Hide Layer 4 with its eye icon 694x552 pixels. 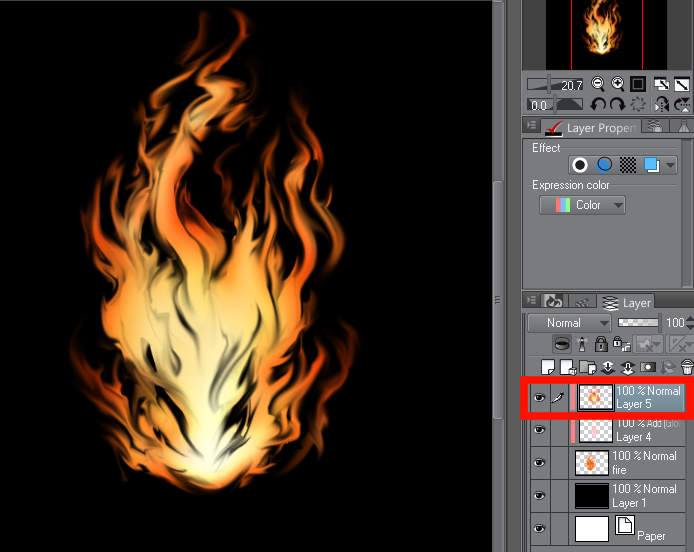click(x=539, y=429)
